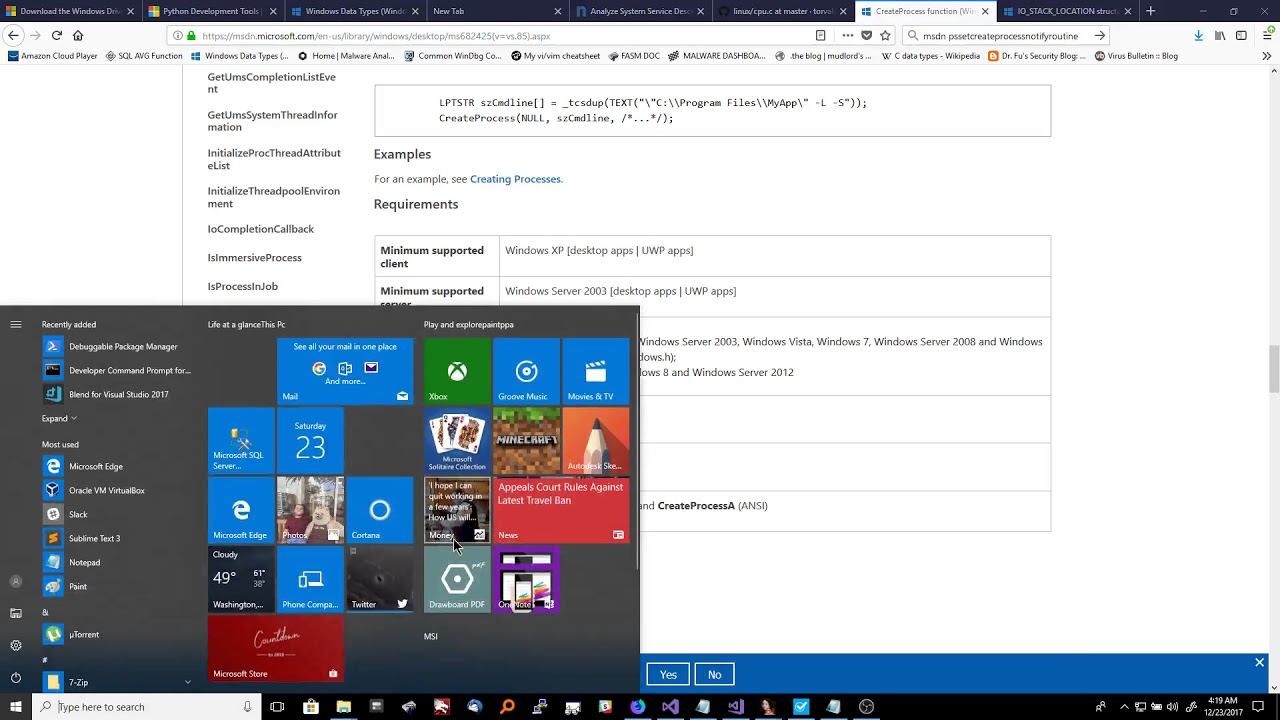Bookmark this page with star icon
The image size is (1280, 720).
(885, 35)
